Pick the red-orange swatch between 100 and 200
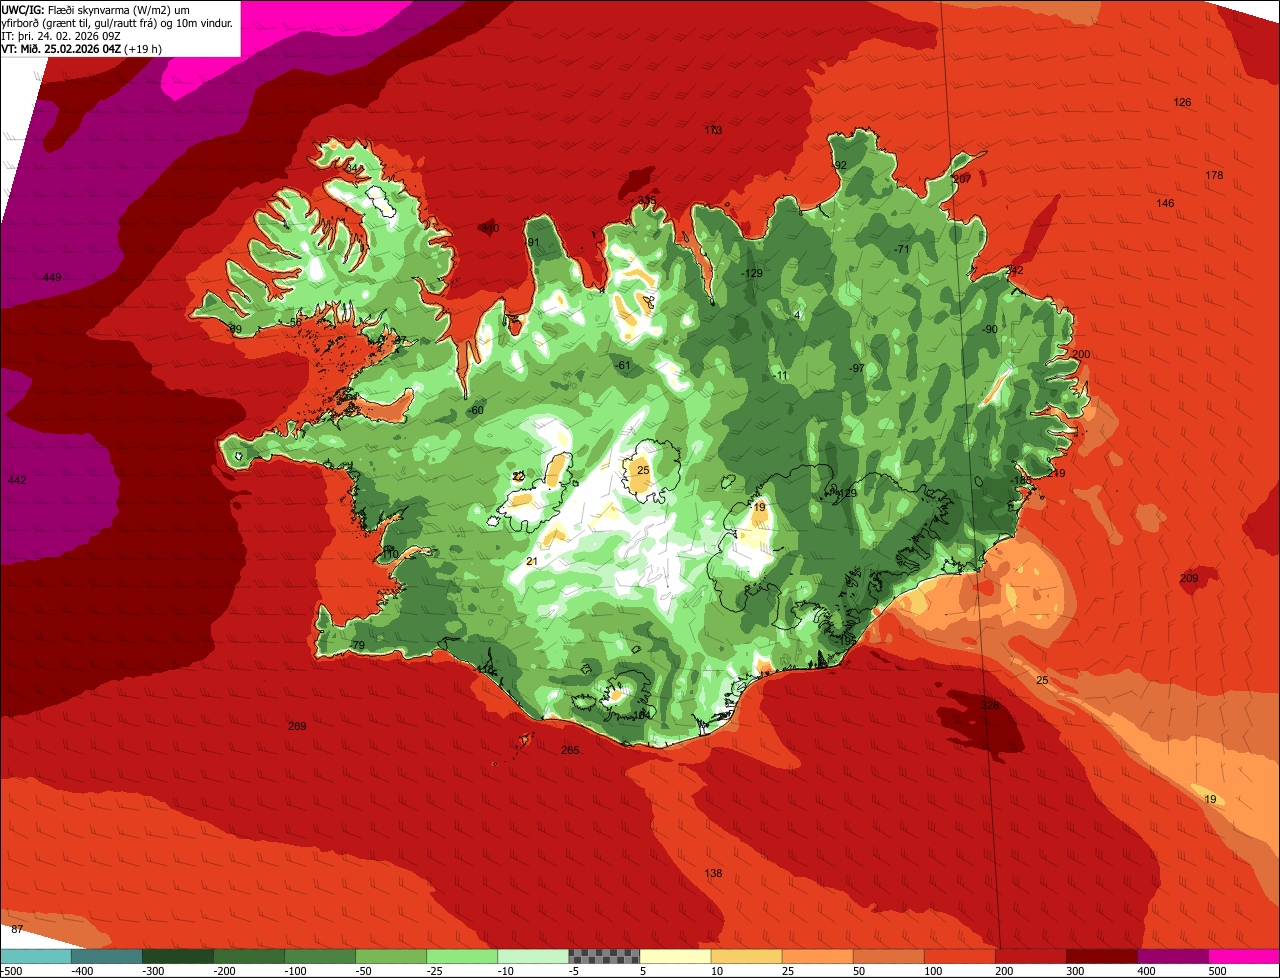Image resolution: width=1280 pixels, height=978 pixels. click(x=959, y=956)
